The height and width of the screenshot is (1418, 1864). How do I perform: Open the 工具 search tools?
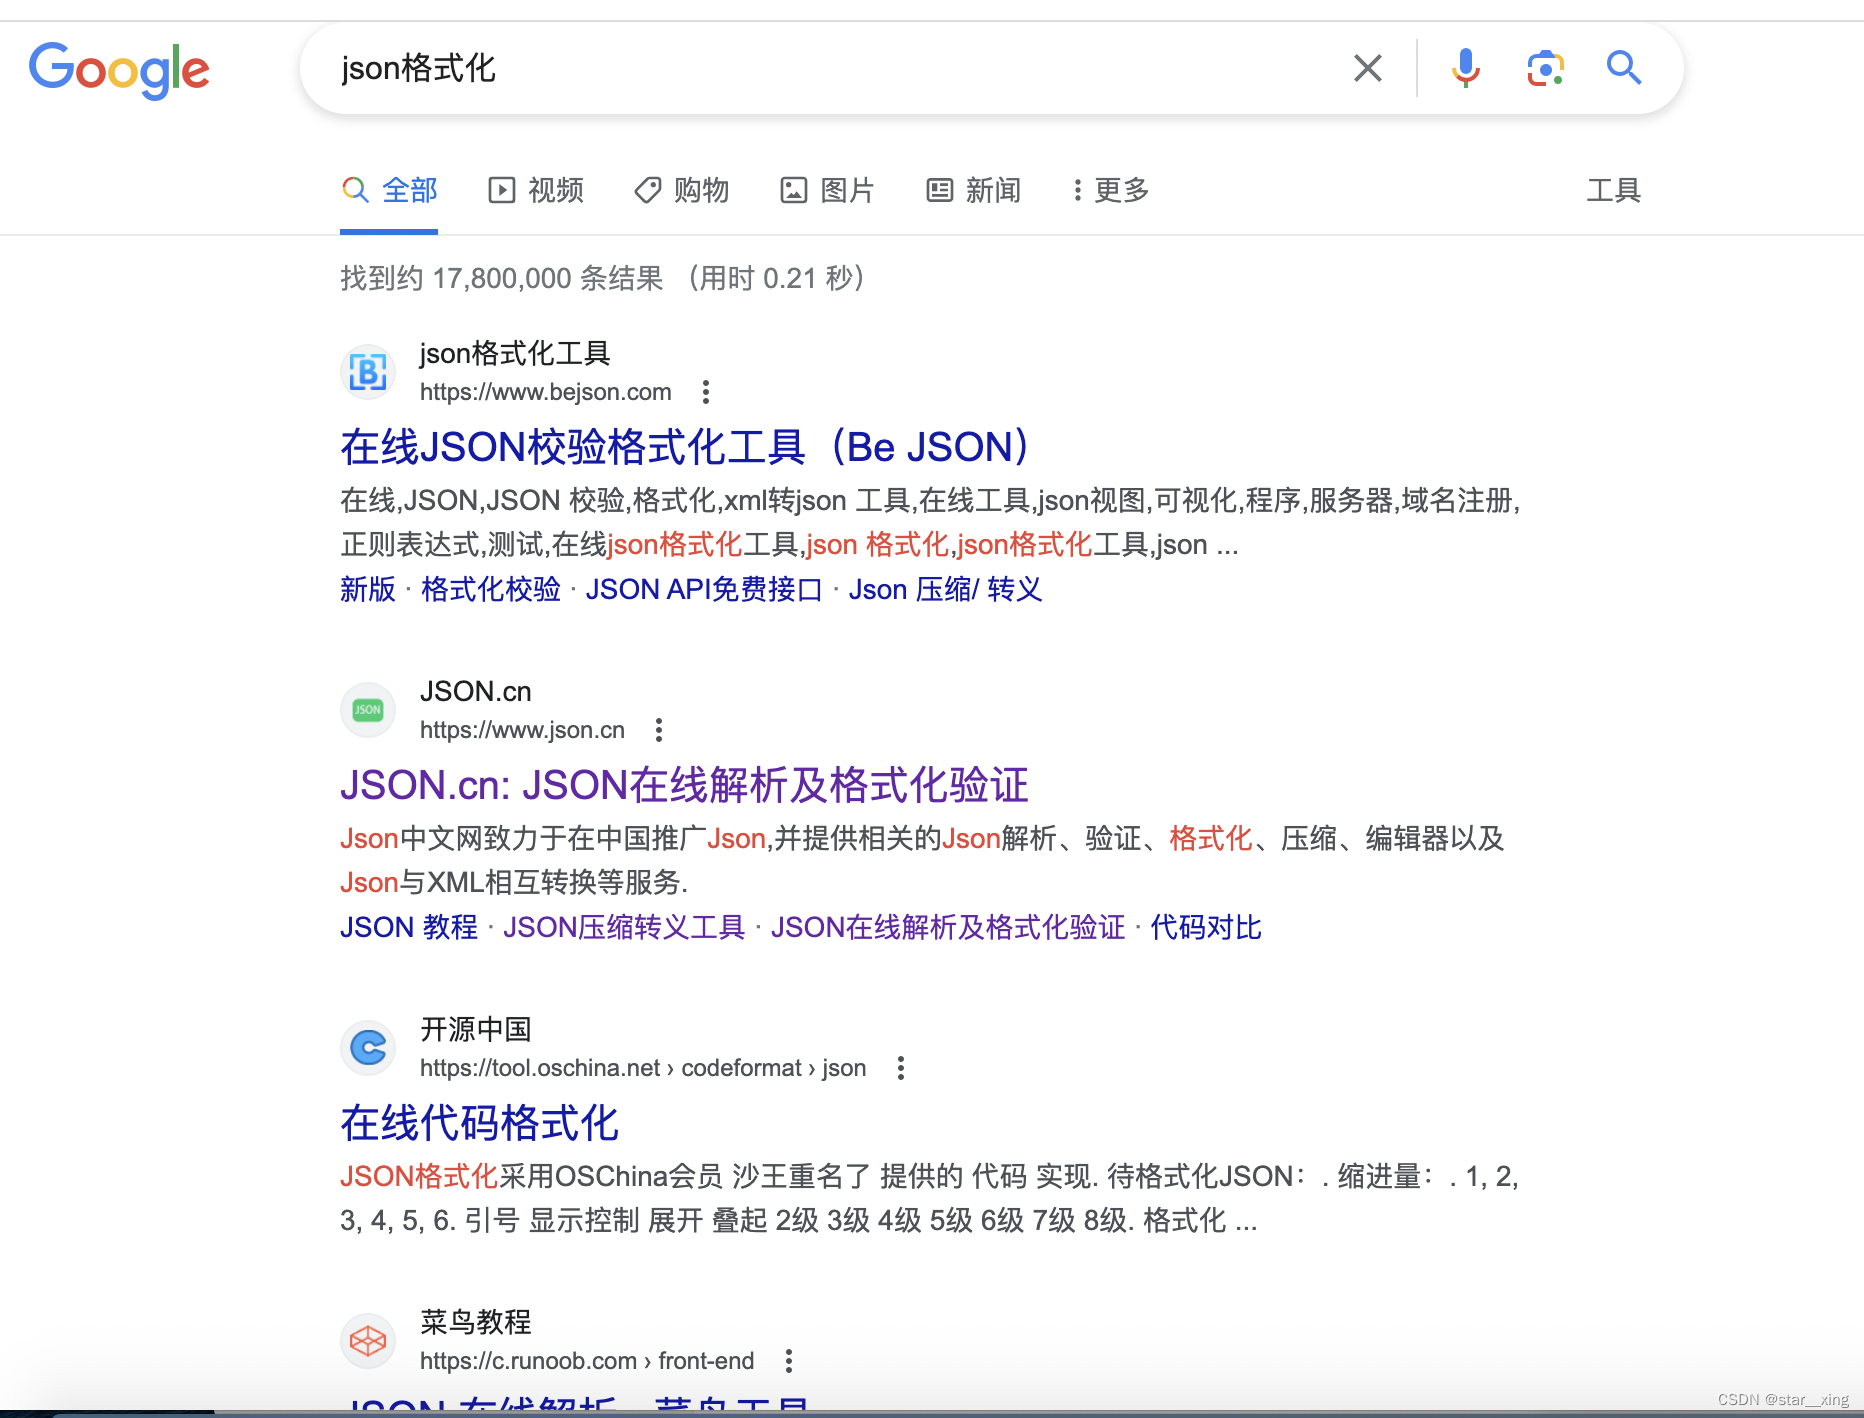[1613, 190]
